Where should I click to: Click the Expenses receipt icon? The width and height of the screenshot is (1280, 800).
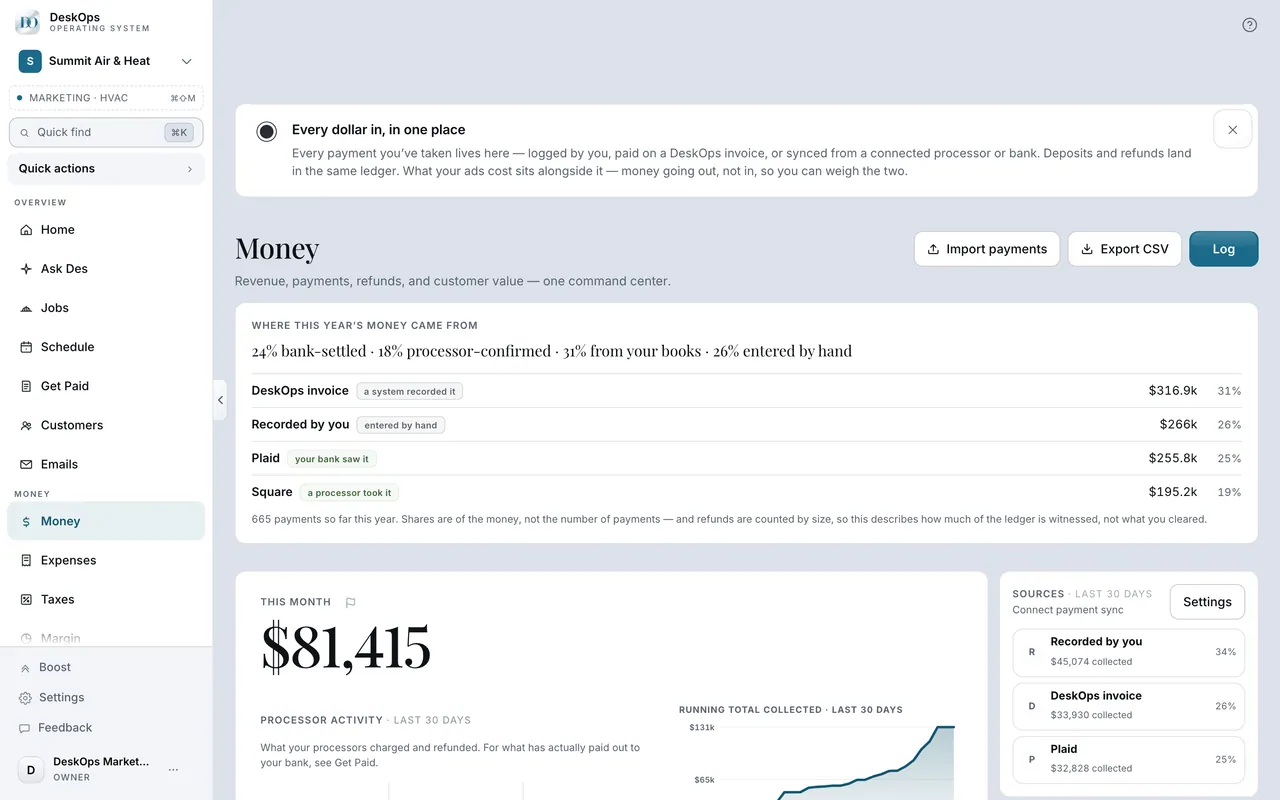coord(26,561)
